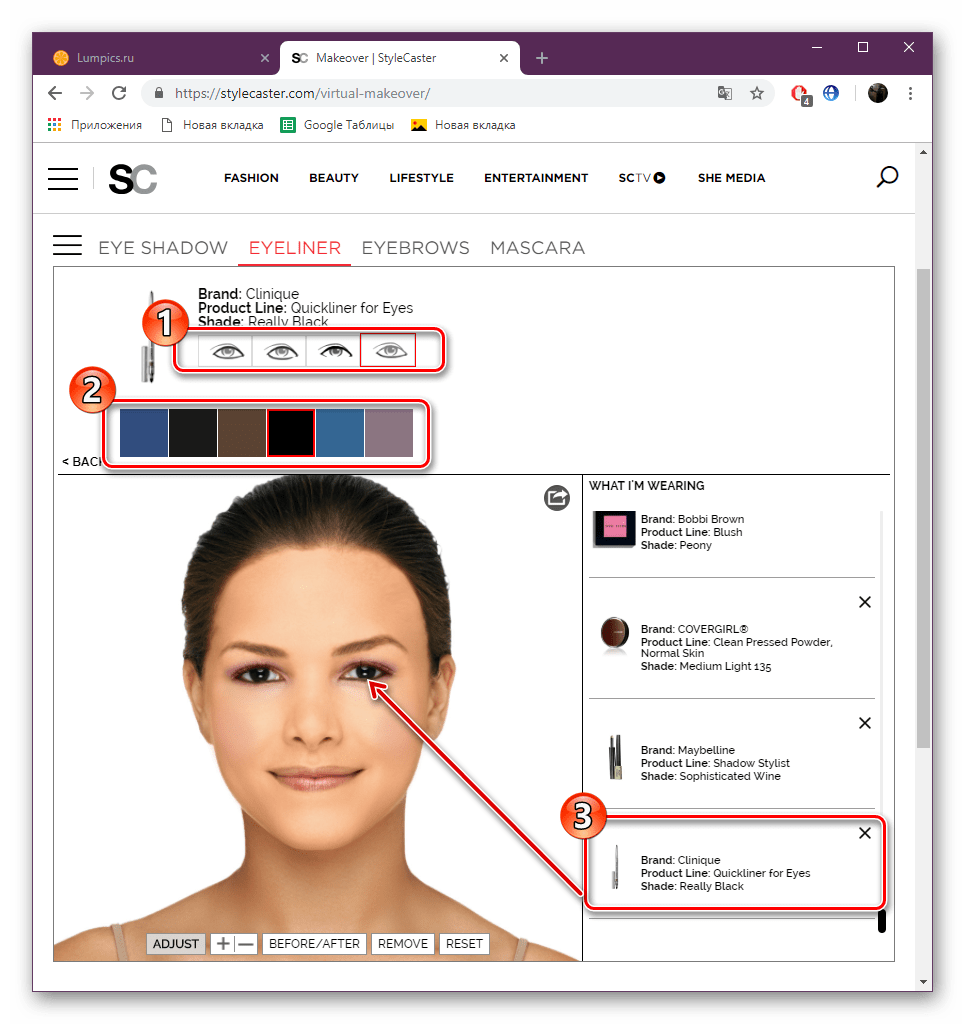Click the browser forward arrow
Viewport: 965px width, 1024px height.
coord(87,93)
